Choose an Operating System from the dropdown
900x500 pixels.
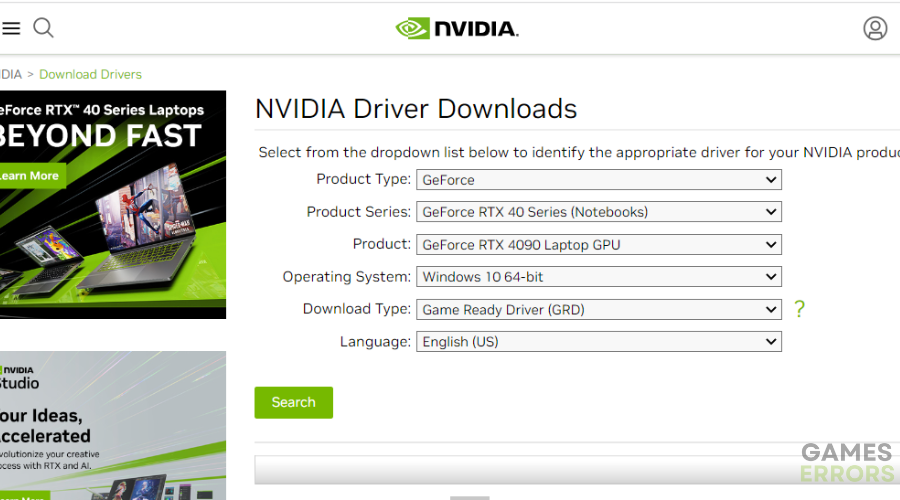[599, 277]
